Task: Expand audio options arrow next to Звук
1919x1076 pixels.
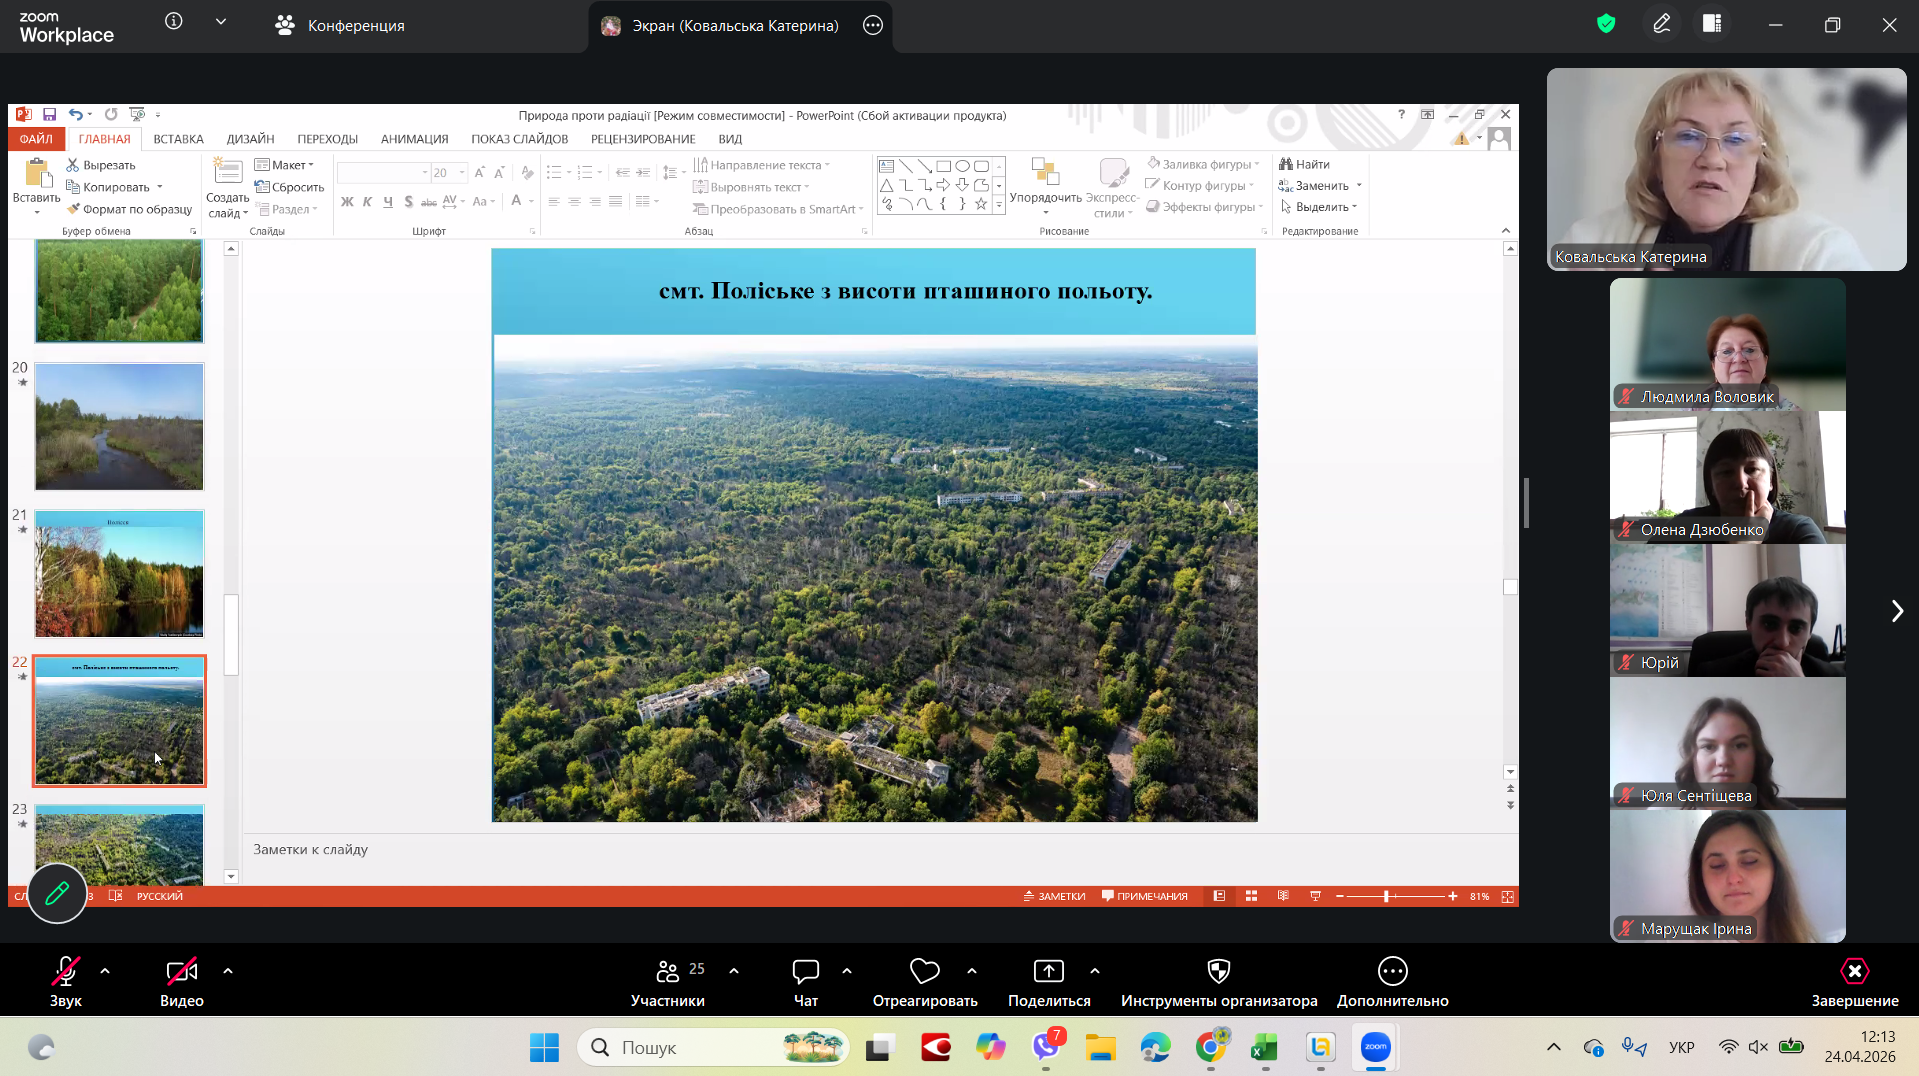Action: pyautogui.click(x=105, y=971)
